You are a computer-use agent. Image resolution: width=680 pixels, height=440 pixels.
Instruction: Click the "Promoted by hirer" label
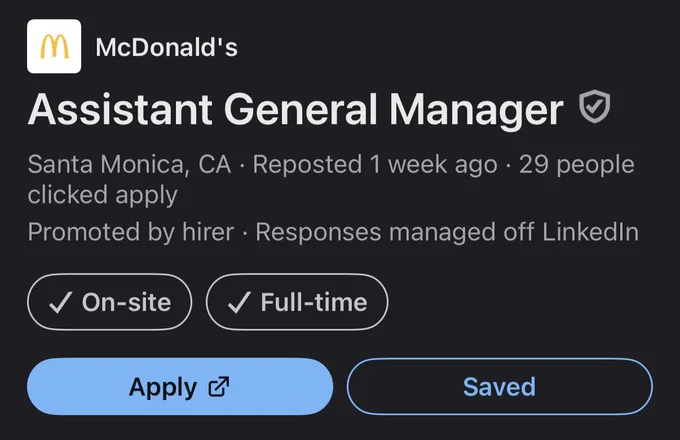131,232
